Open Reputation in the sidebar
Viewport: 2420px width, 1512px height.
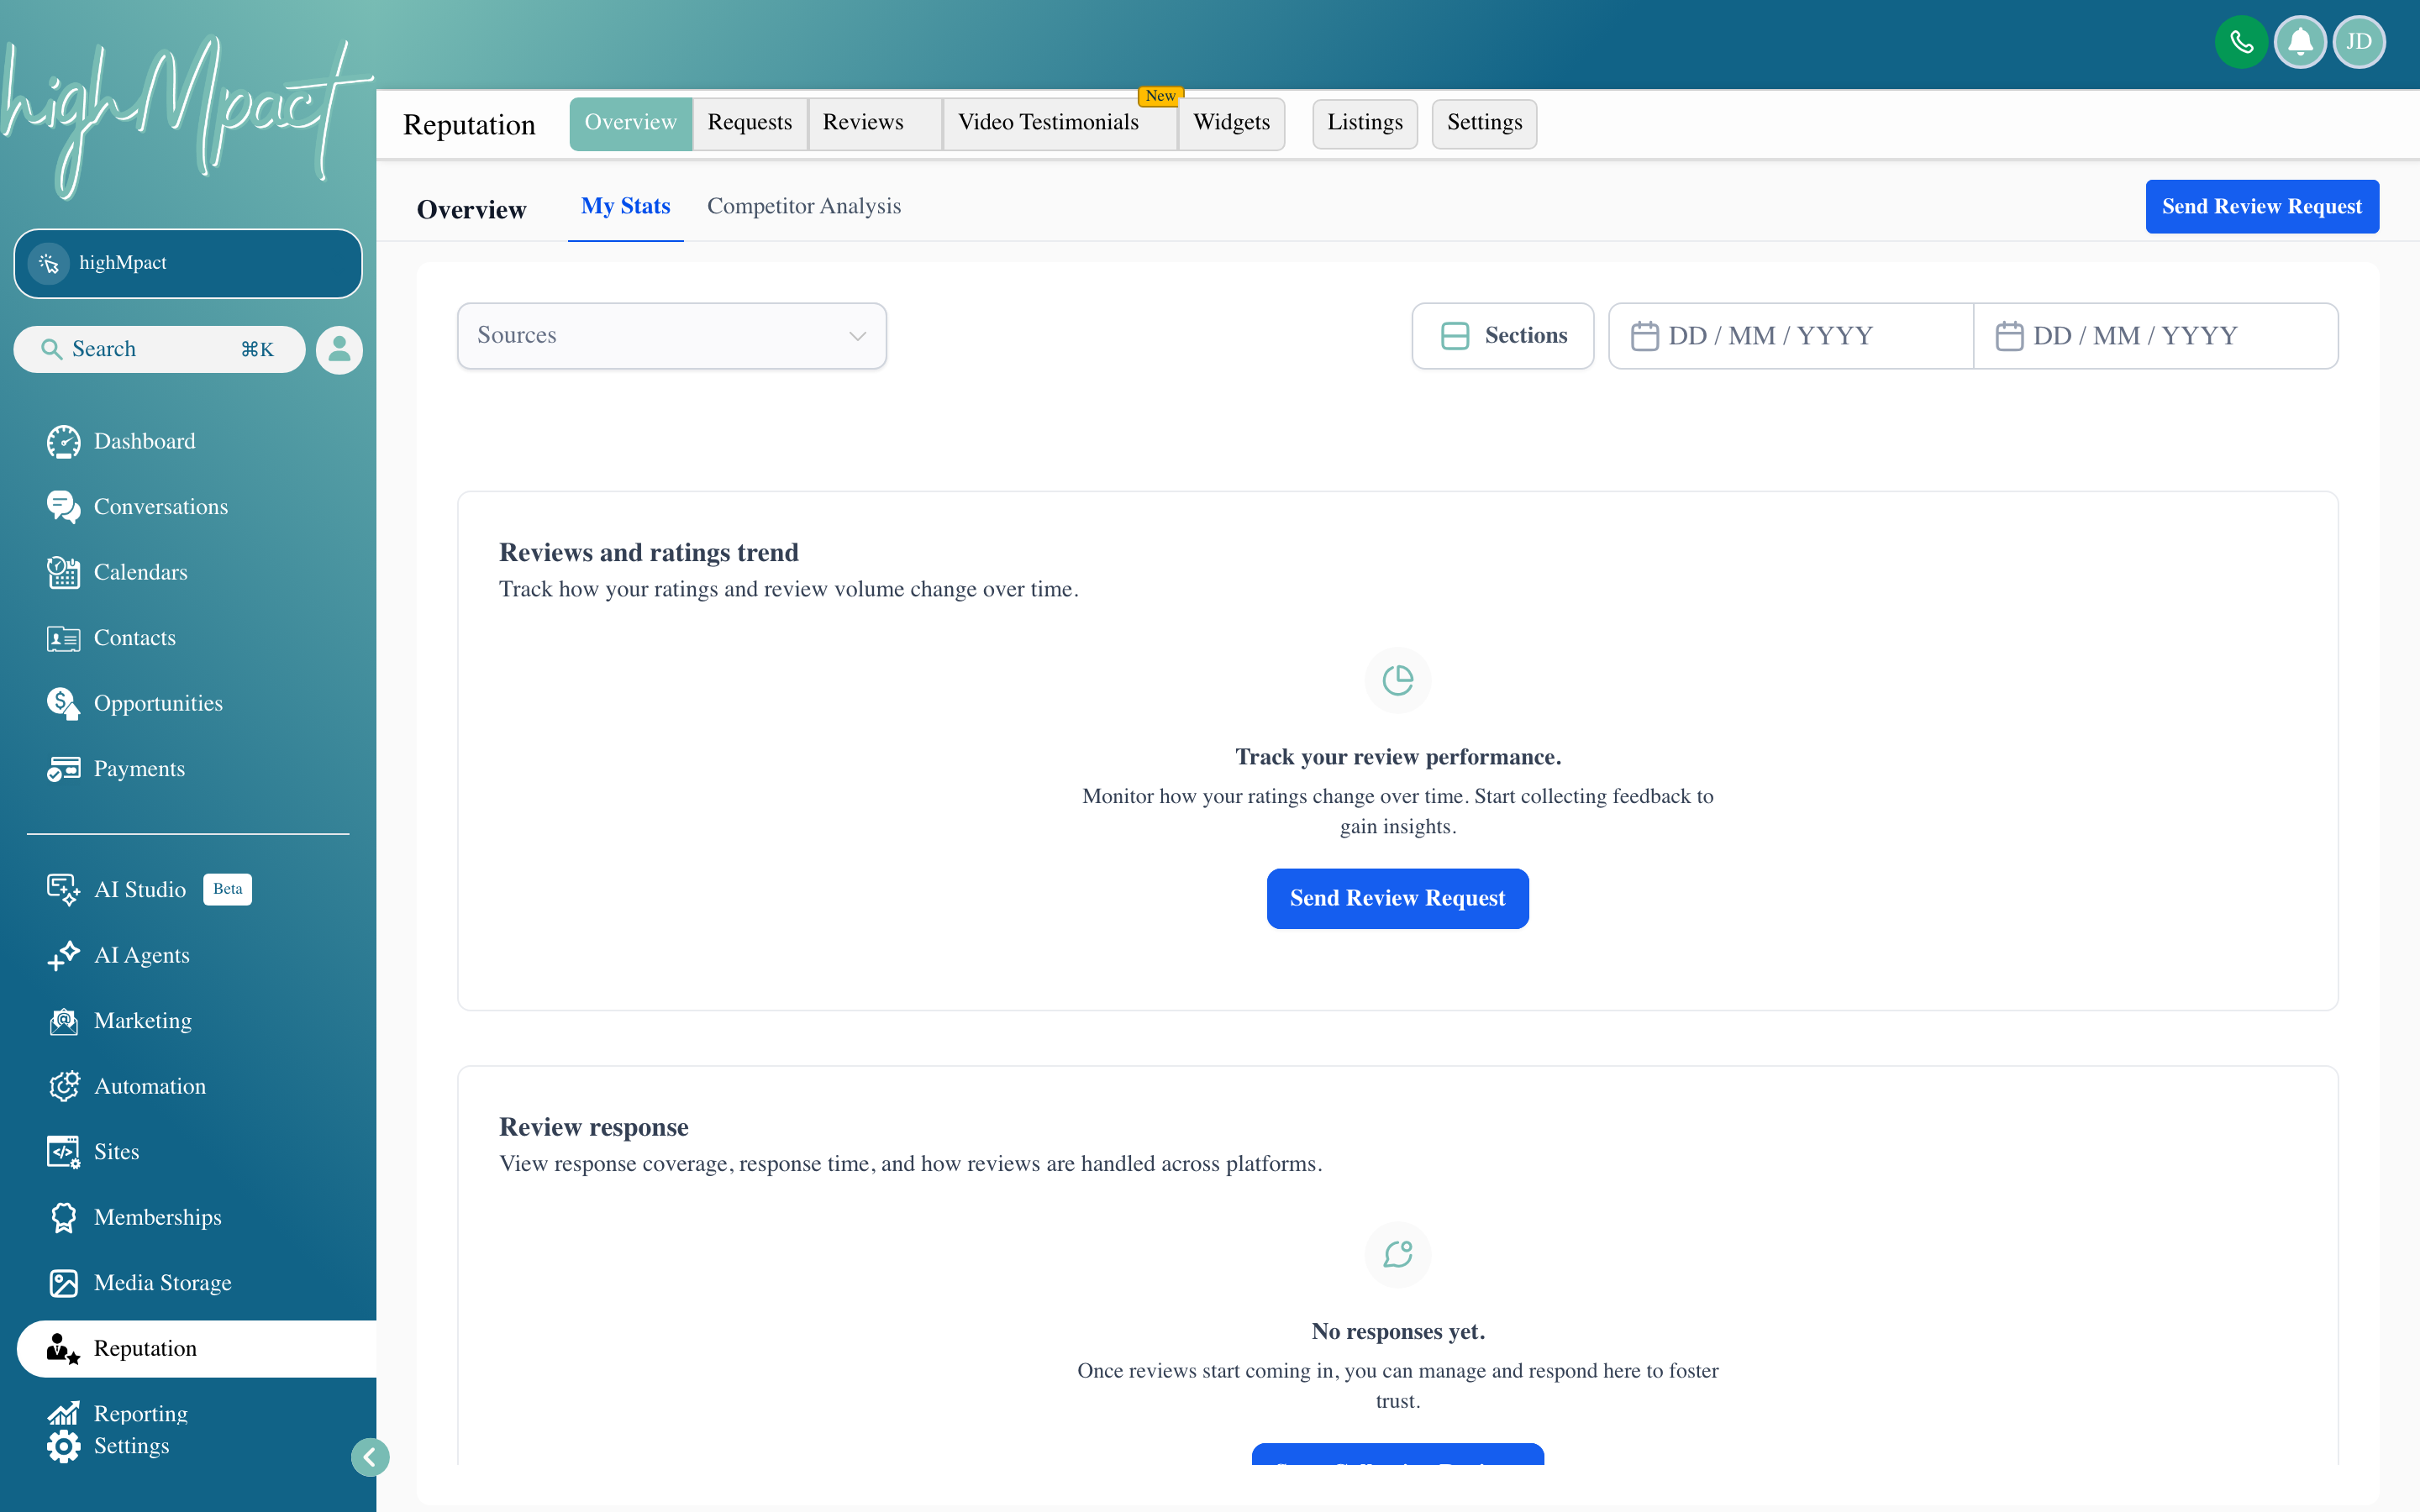click(x=197, y=1349)
